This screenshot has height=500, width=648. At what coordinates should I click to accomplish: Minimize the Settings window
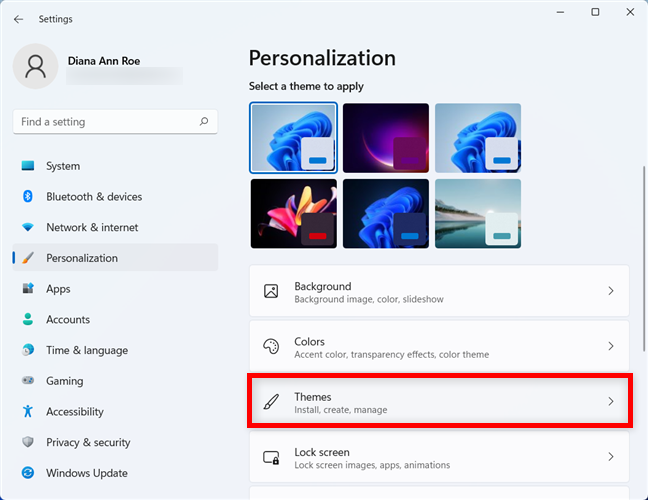click(x=560, y=12)
